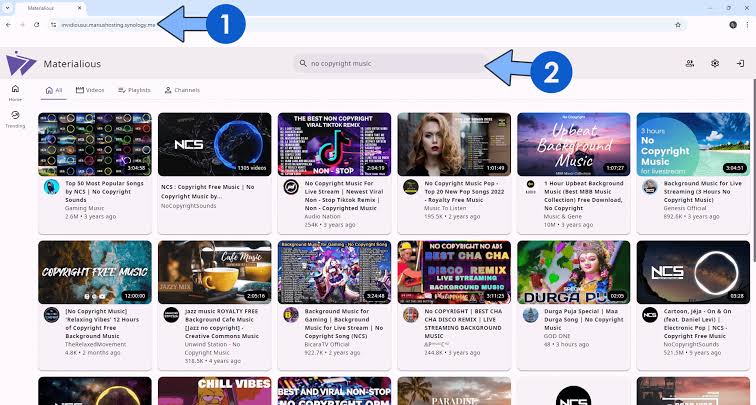
Task: Click 'No COPYRIGHT | BEST CHA CHA DISCO REMIX' title
Action: [463, 324]
